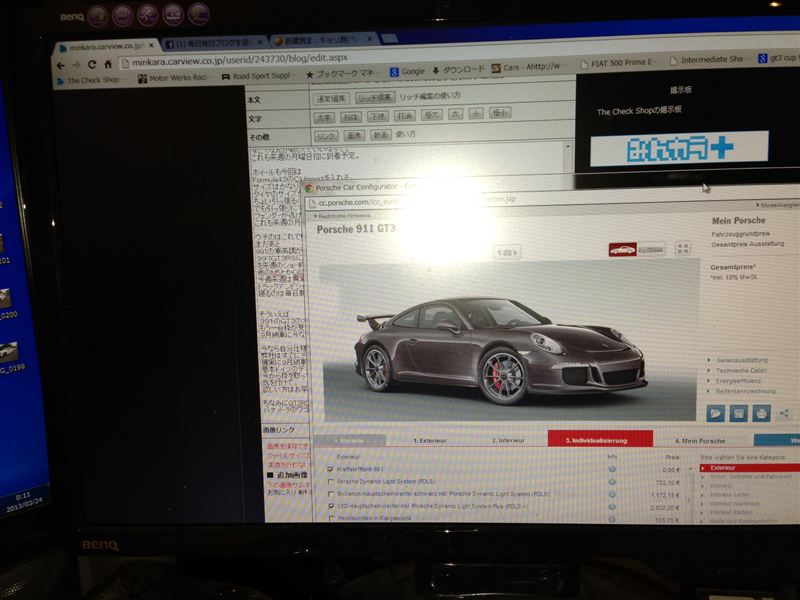Click the fullscreen view icon above the car

683,248
